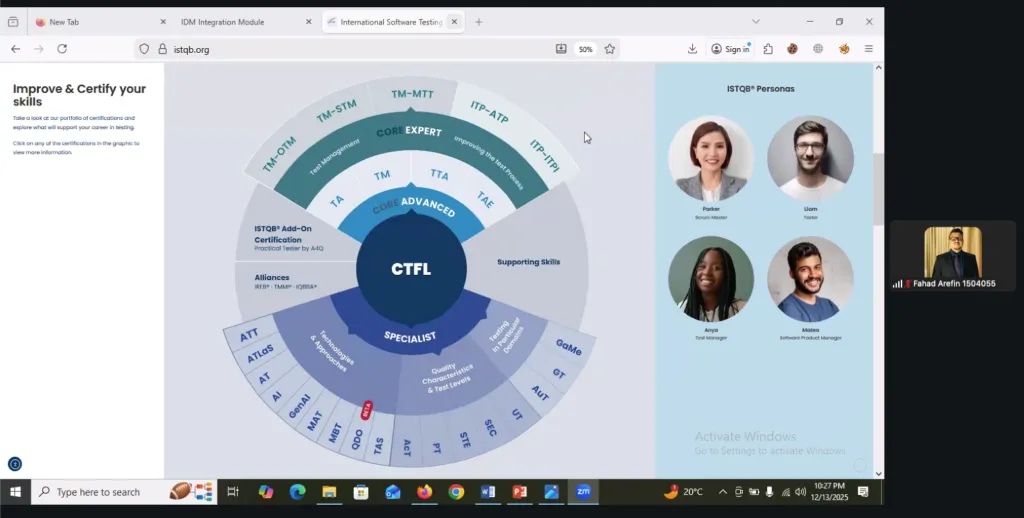
Task: Go back using the browser back arrow
Action: coord(16,49)
